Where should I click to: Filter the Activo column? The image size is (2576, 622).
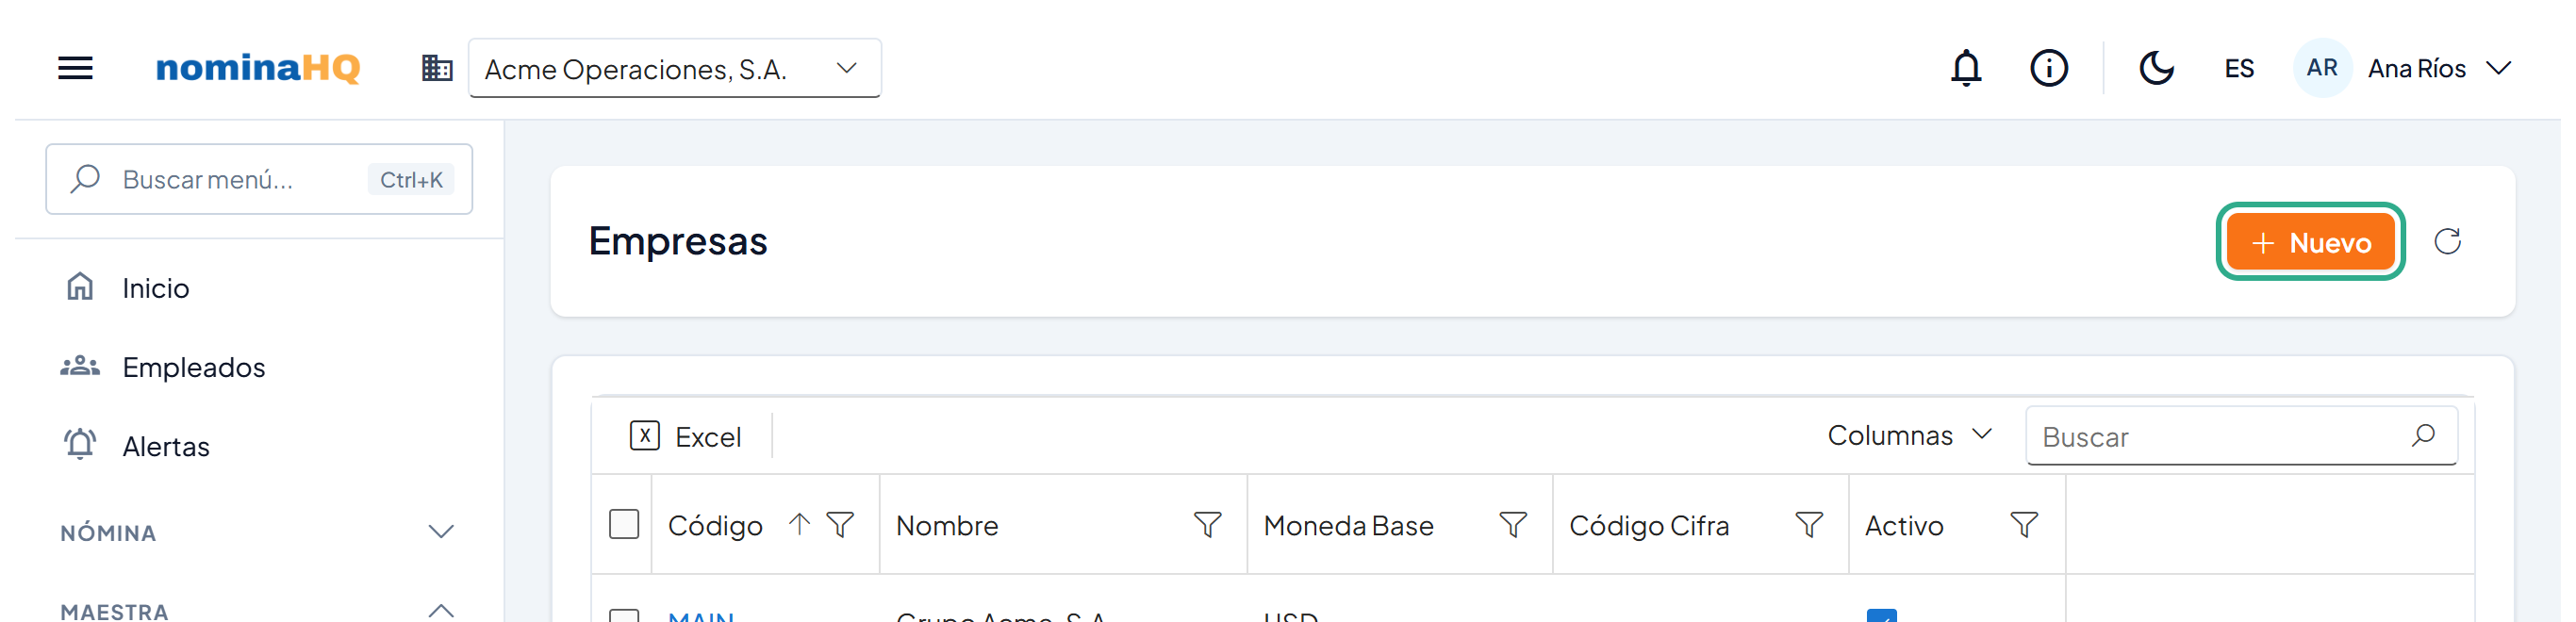pos(2024,525)
